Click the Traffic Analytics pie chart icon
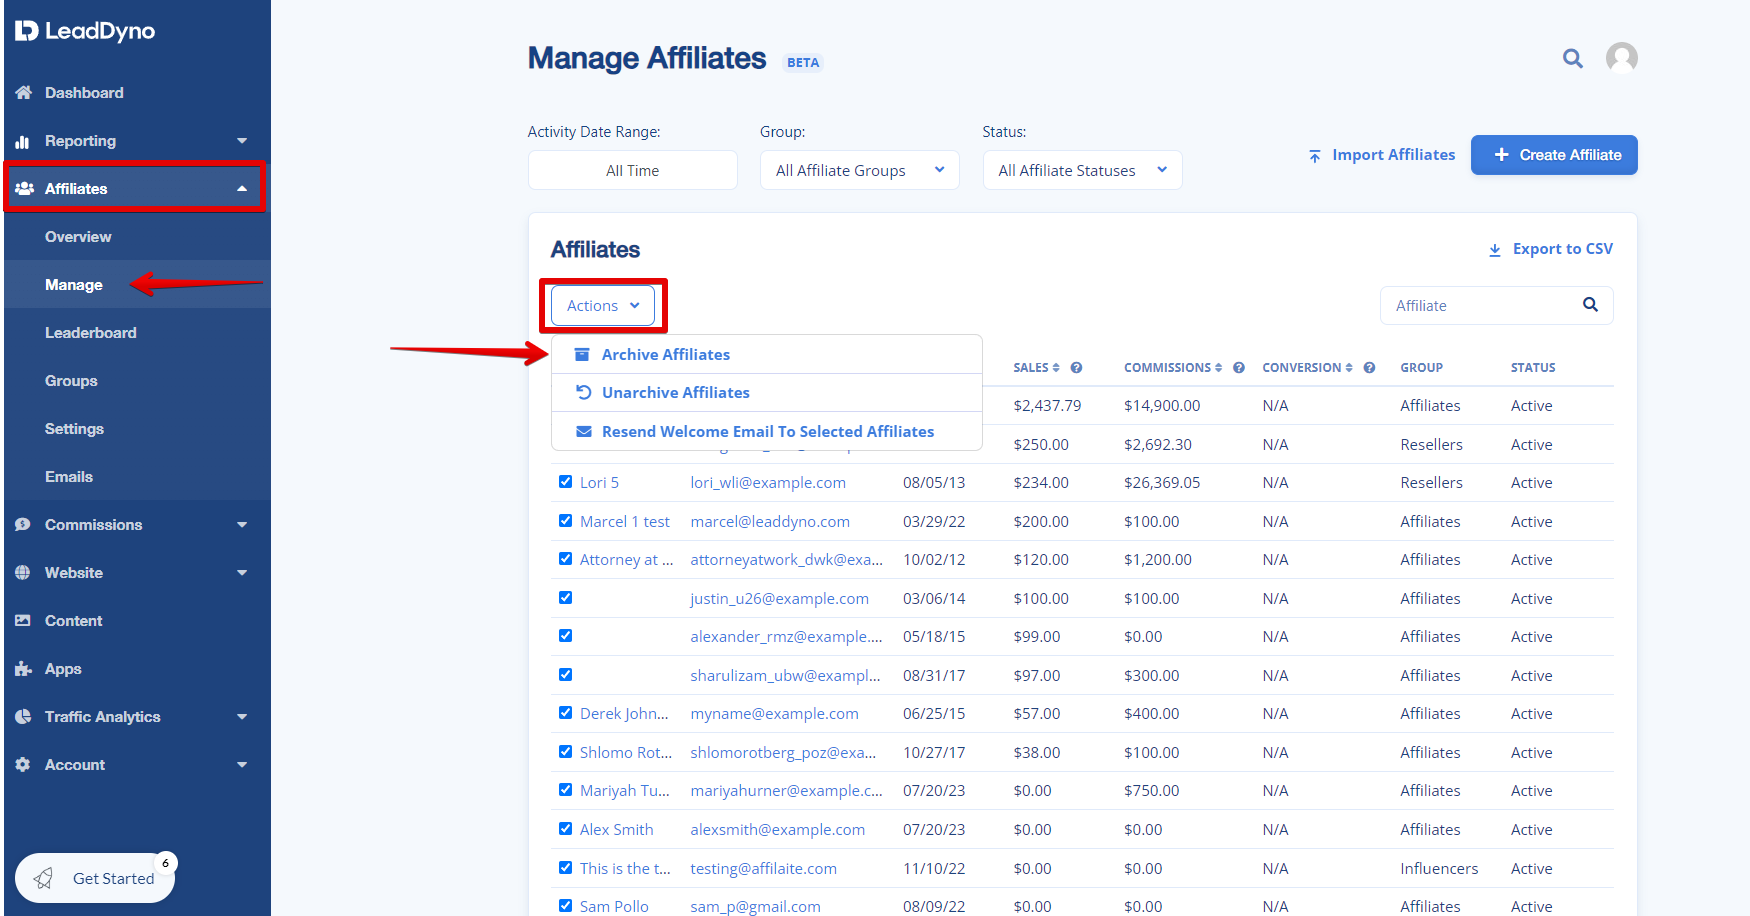Screen dimensions: 1750x916 point(23,717)
